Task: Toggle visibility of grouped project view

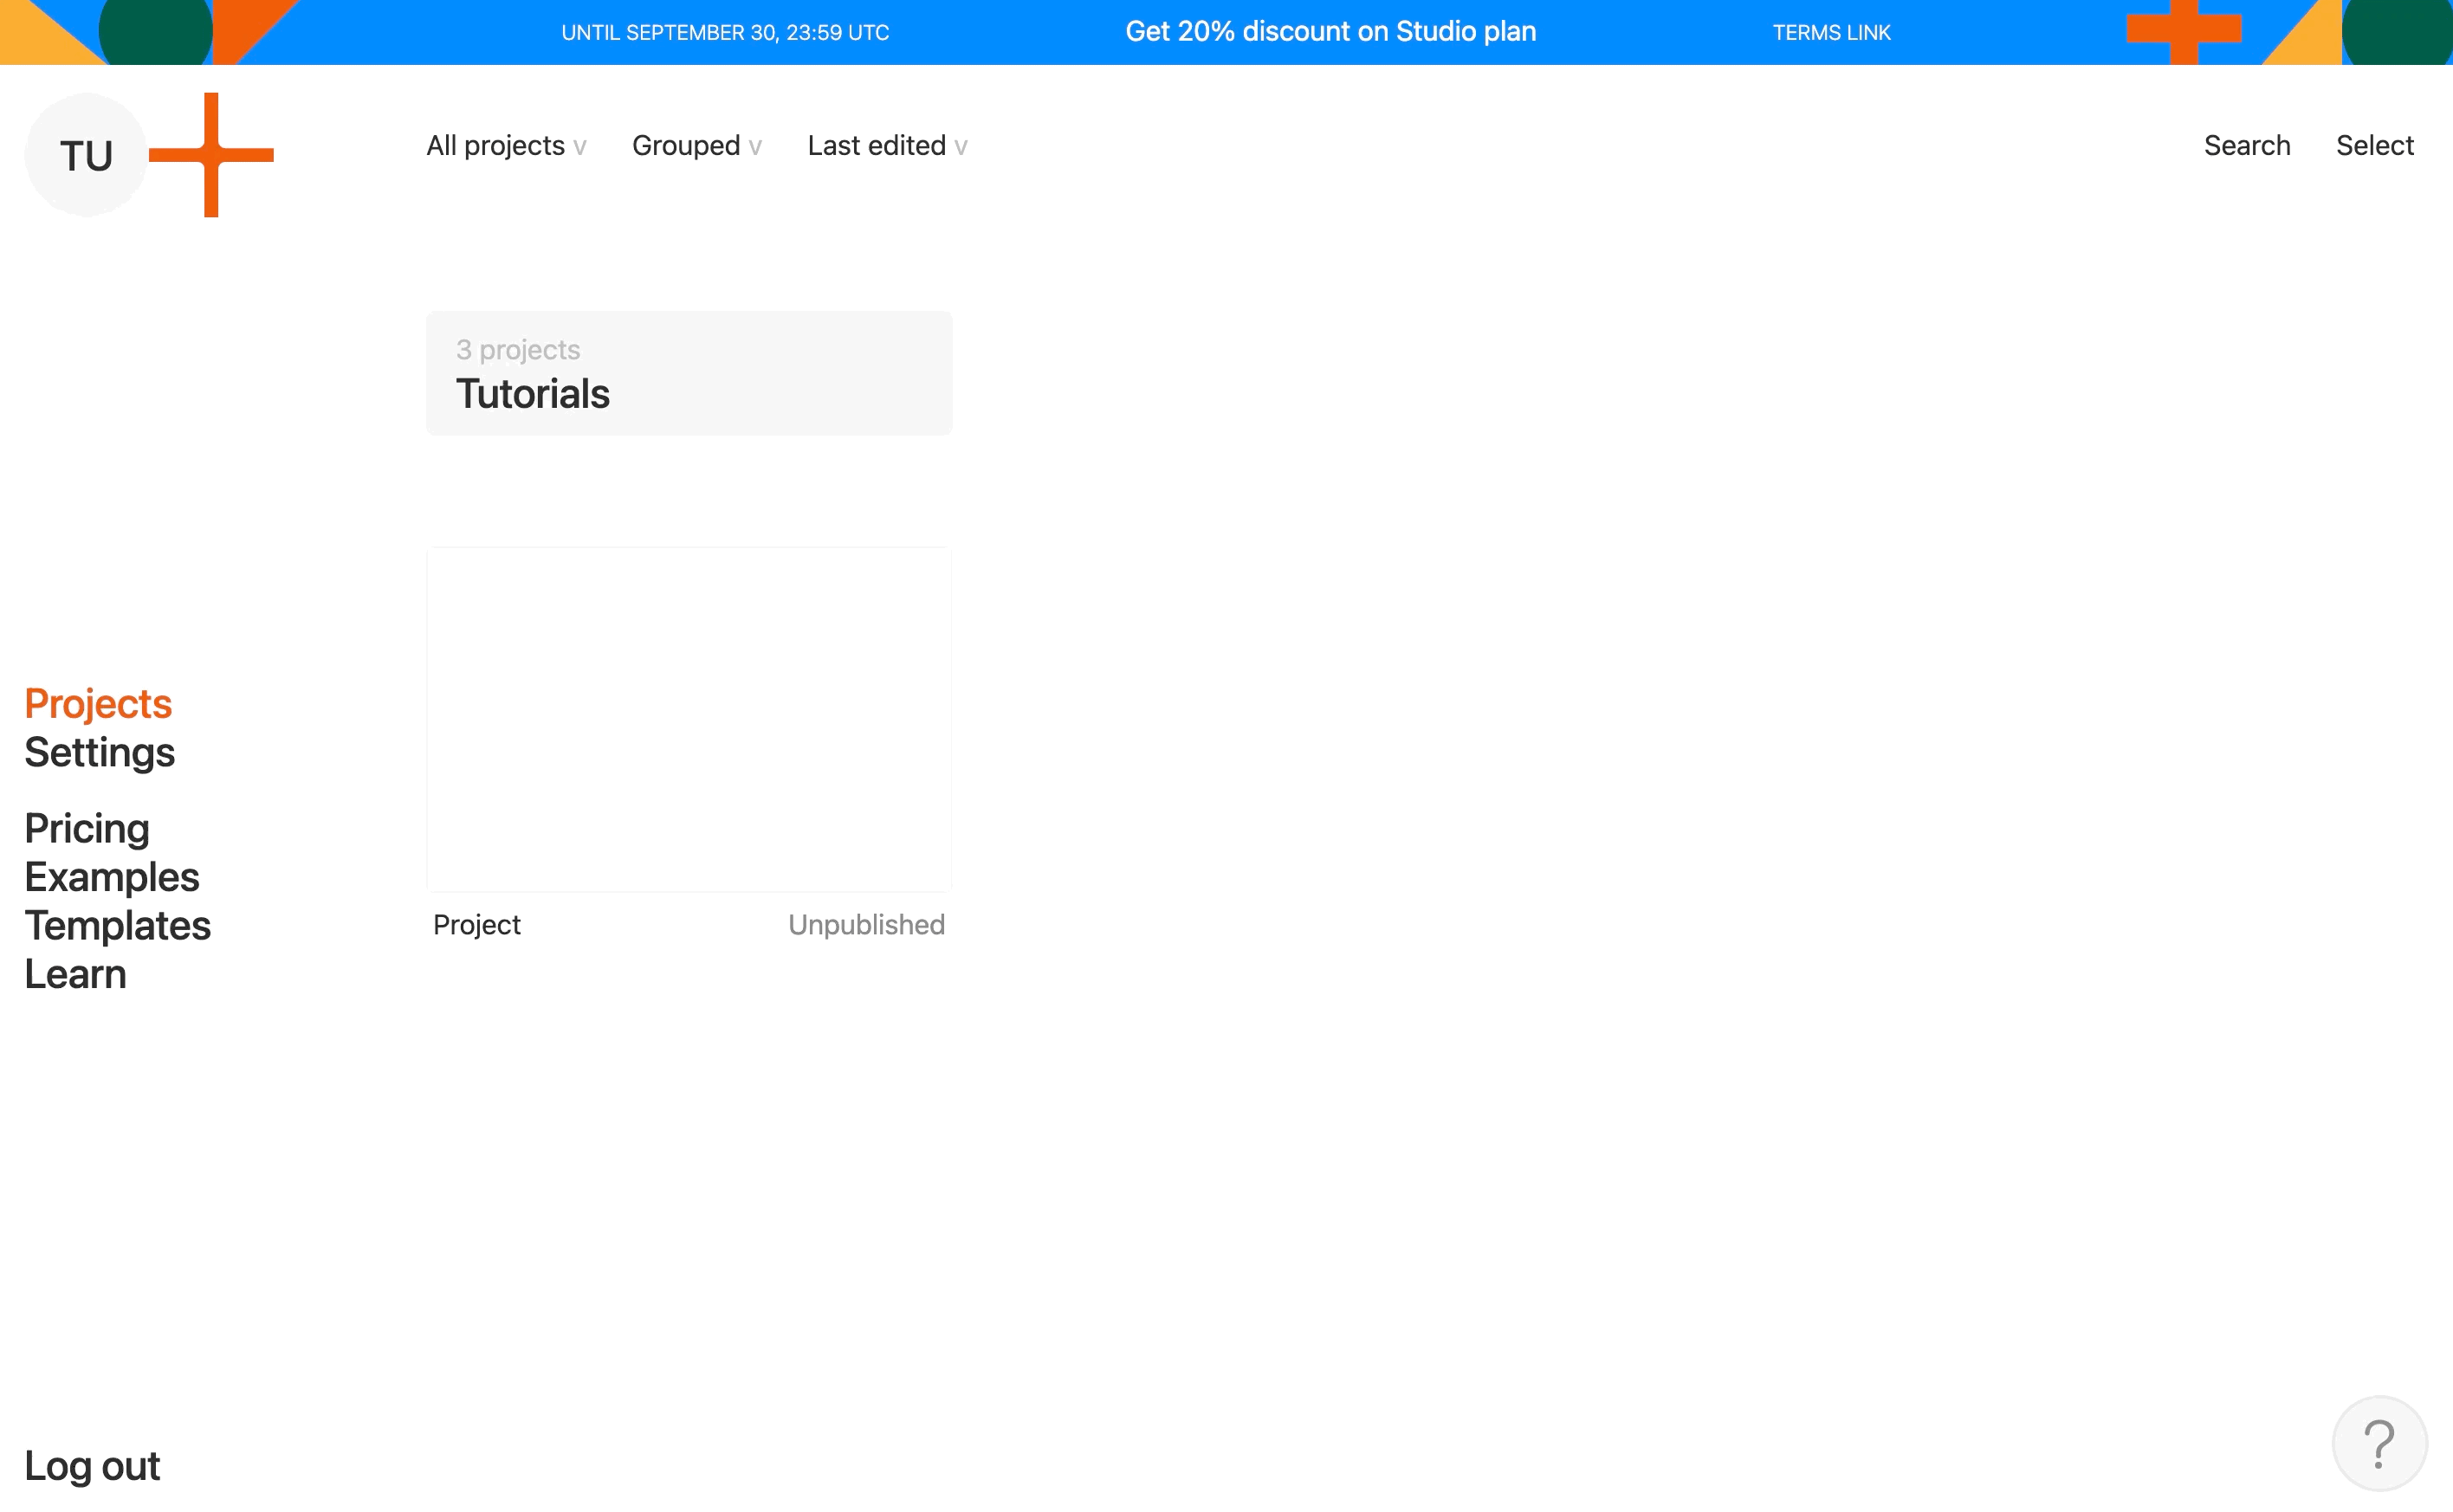Action: 696,145
